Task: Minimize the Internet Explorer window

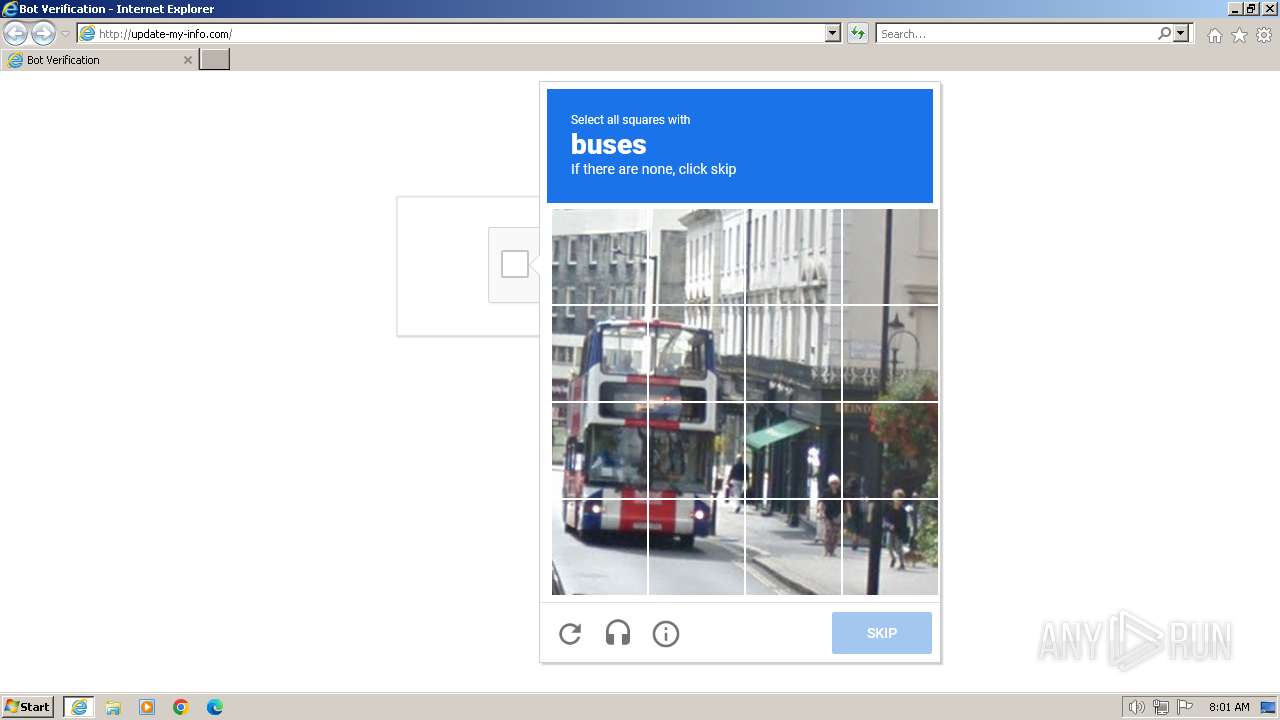Action: pos(1235,9)
